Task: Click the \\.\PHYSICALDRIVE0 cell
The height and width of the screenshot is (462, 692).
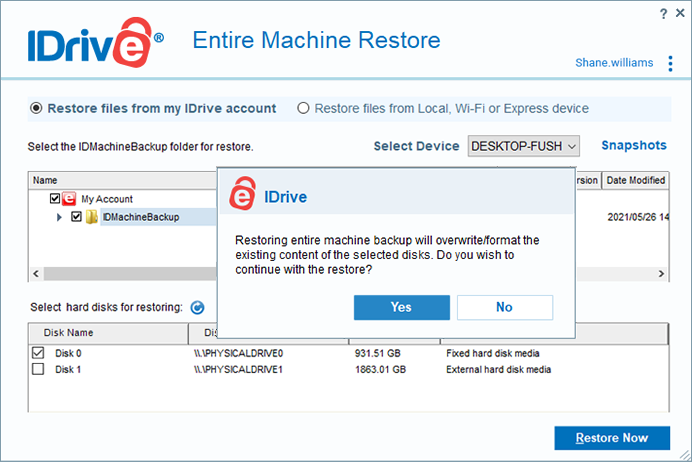Action: (x=238, y=353)
